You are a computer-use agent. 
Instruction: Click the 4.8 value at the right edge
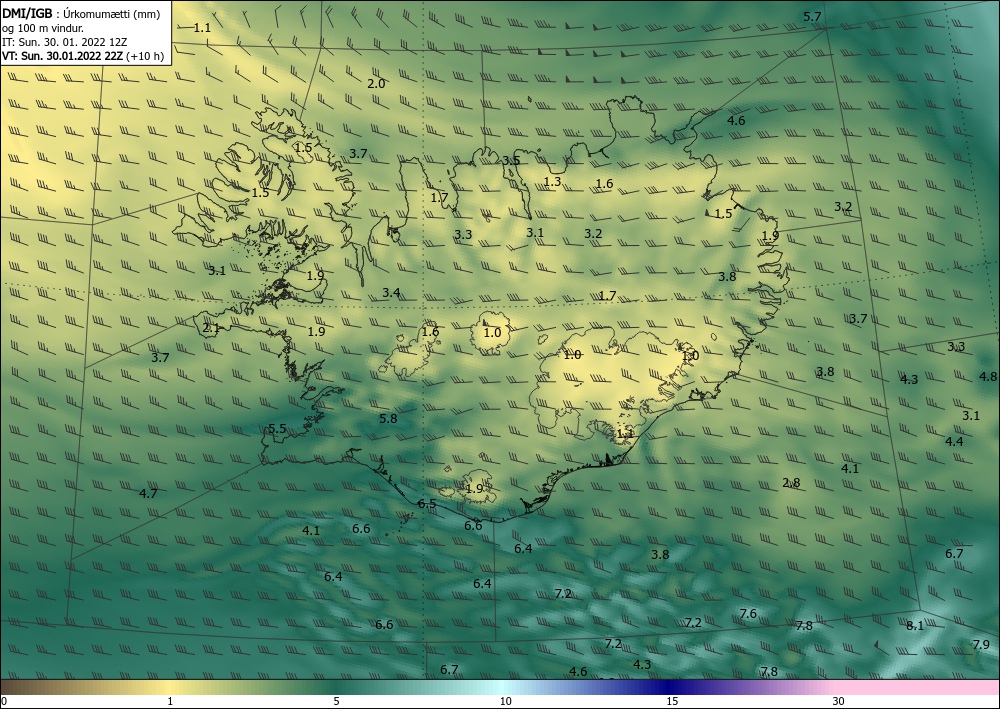coord(987,376)
